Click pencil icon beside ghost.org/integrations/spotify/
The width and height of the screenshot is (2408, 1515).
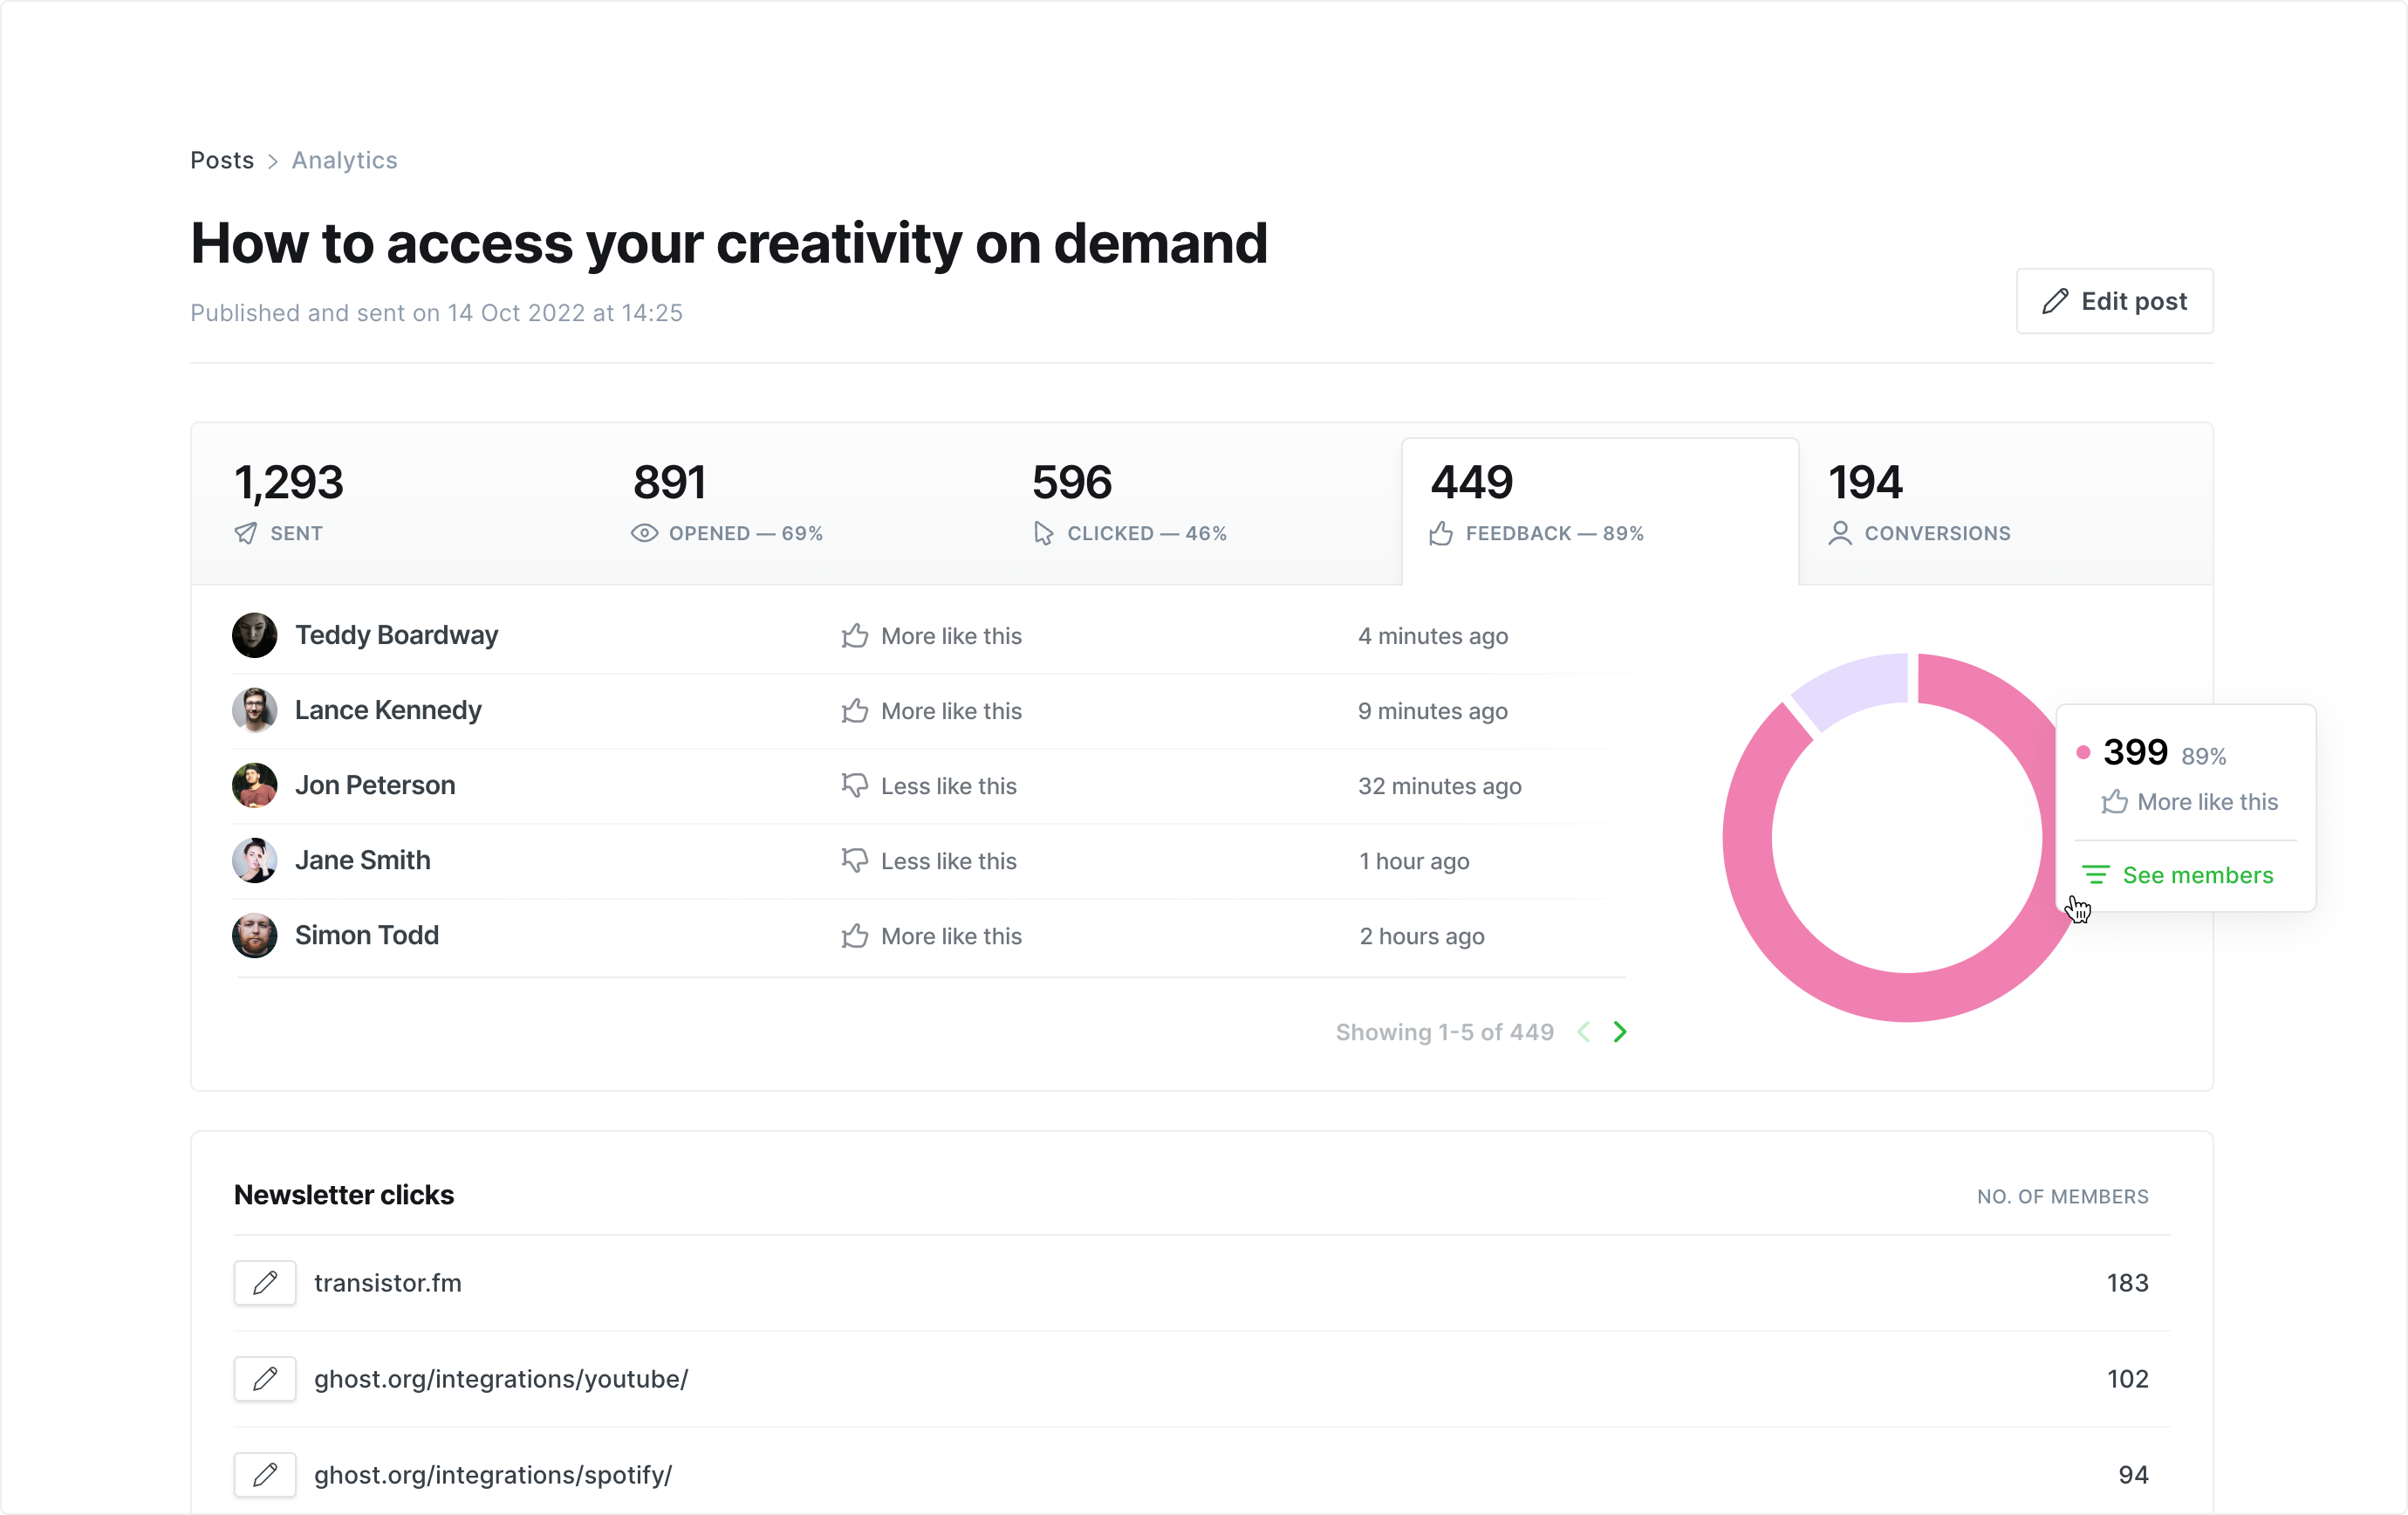(x=265, y=1474)
